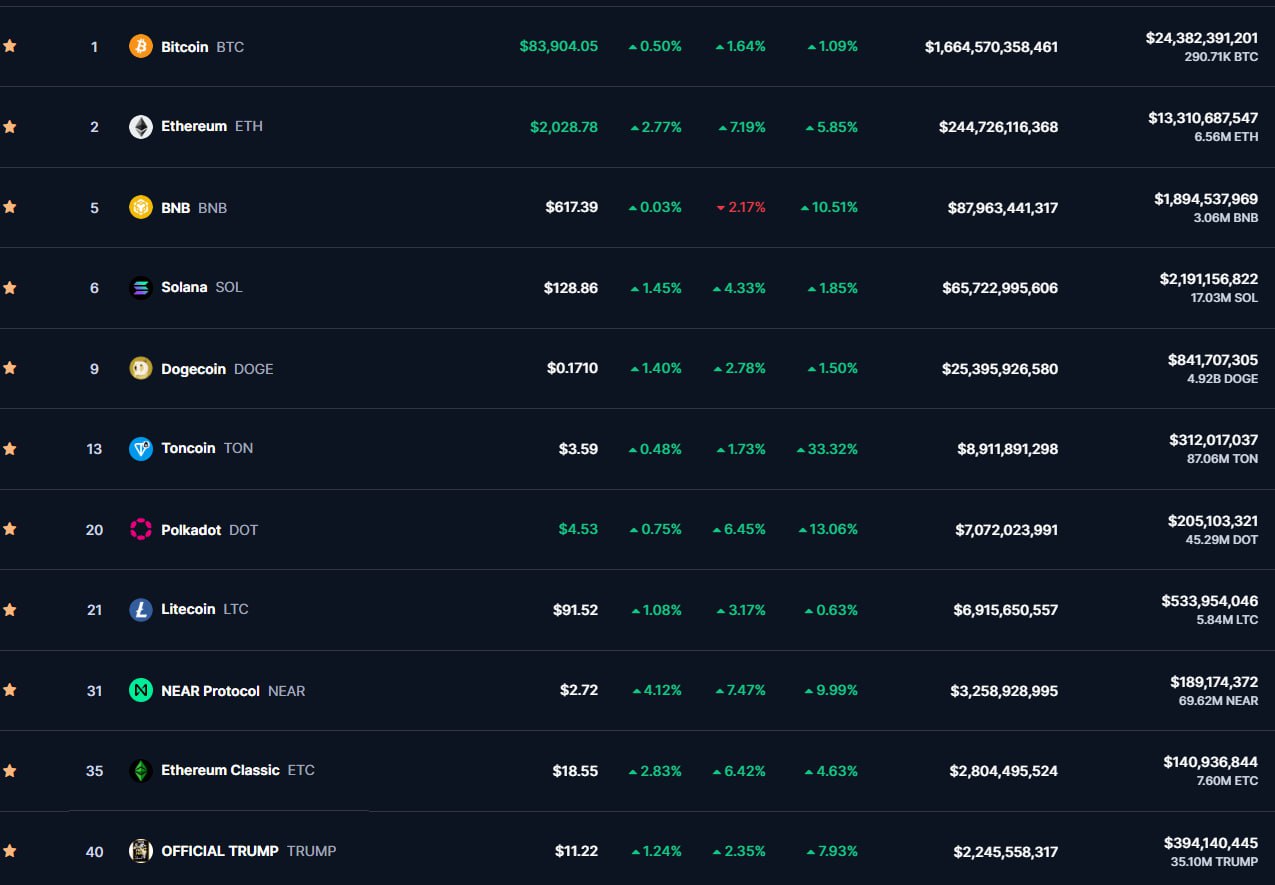Toggle Dogecoin's watchlist star
The width and height of the screenshot is (1275, 885).
[x=10, y=367]
